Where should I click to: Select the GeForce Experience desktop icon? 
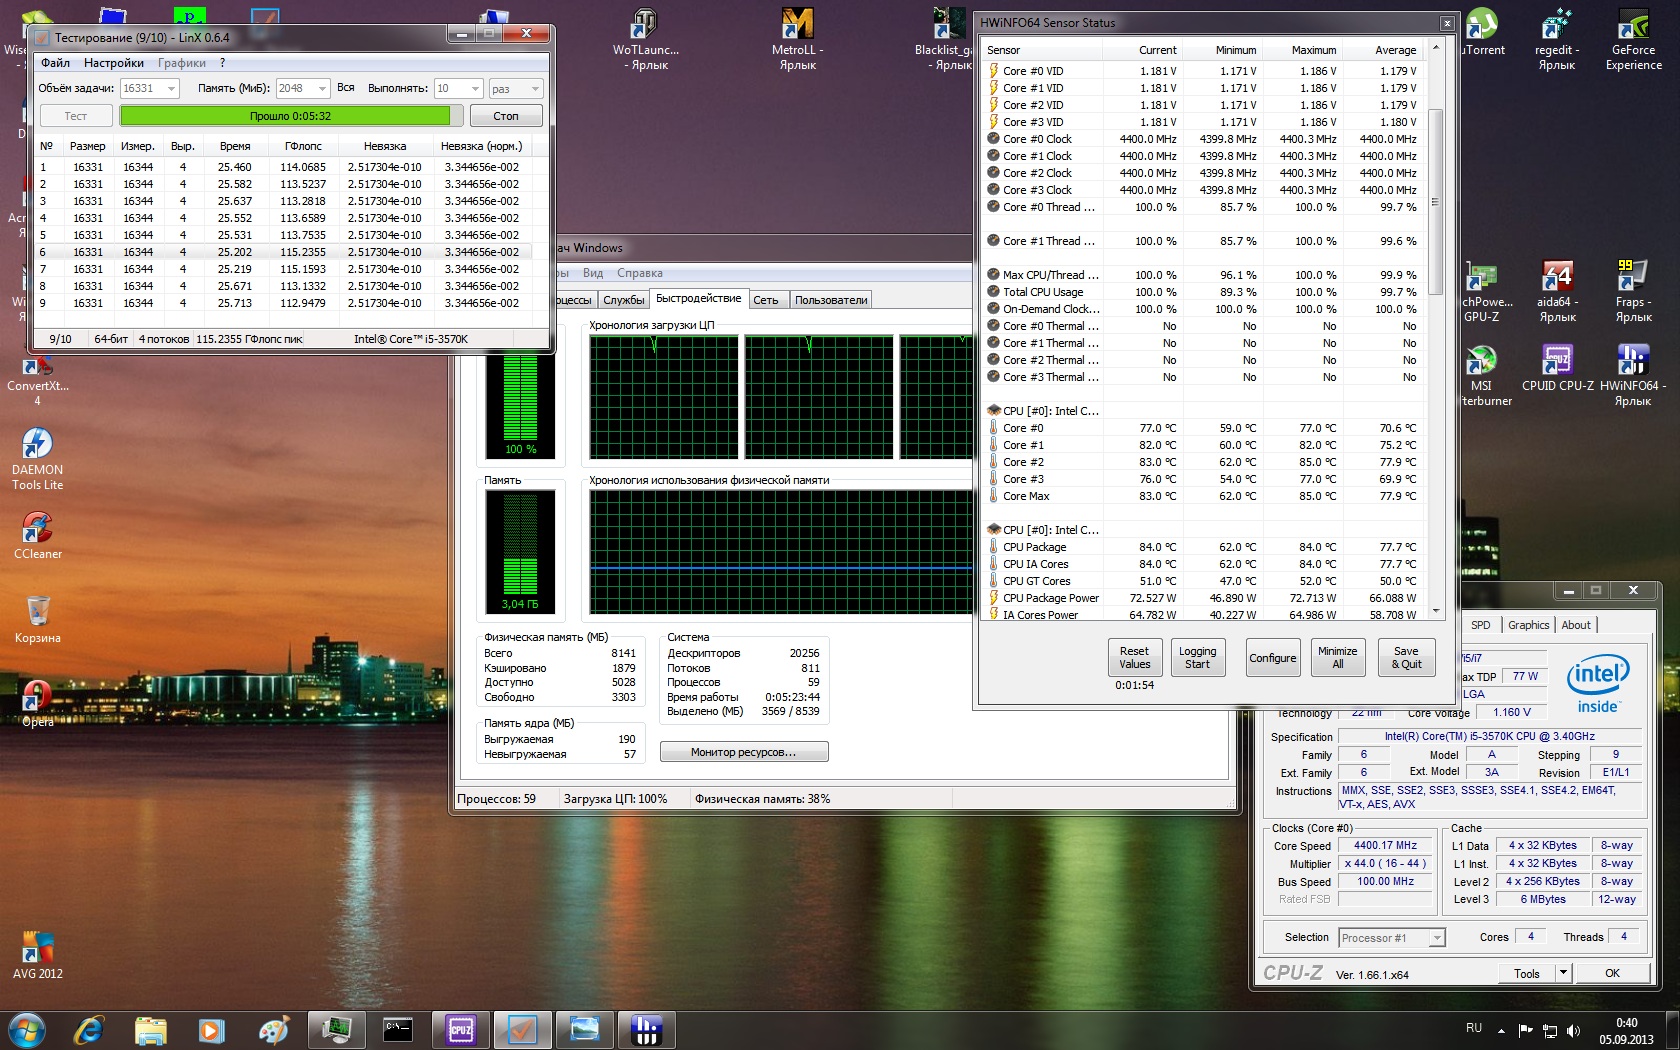click(1634, 39)
